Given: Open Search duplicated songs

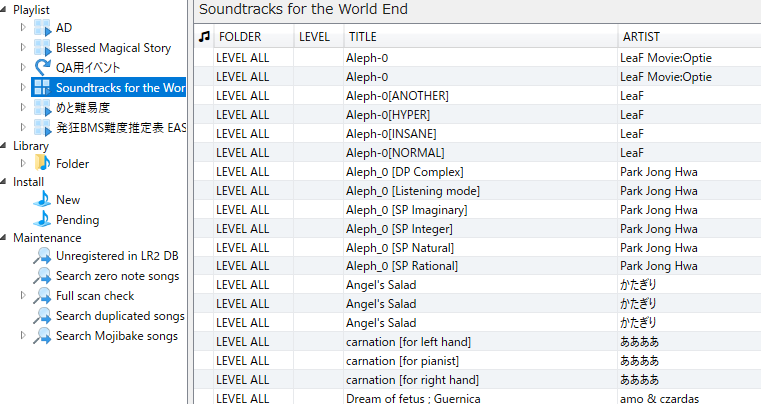Looking at the screenshot, I should tap(120, 316).
